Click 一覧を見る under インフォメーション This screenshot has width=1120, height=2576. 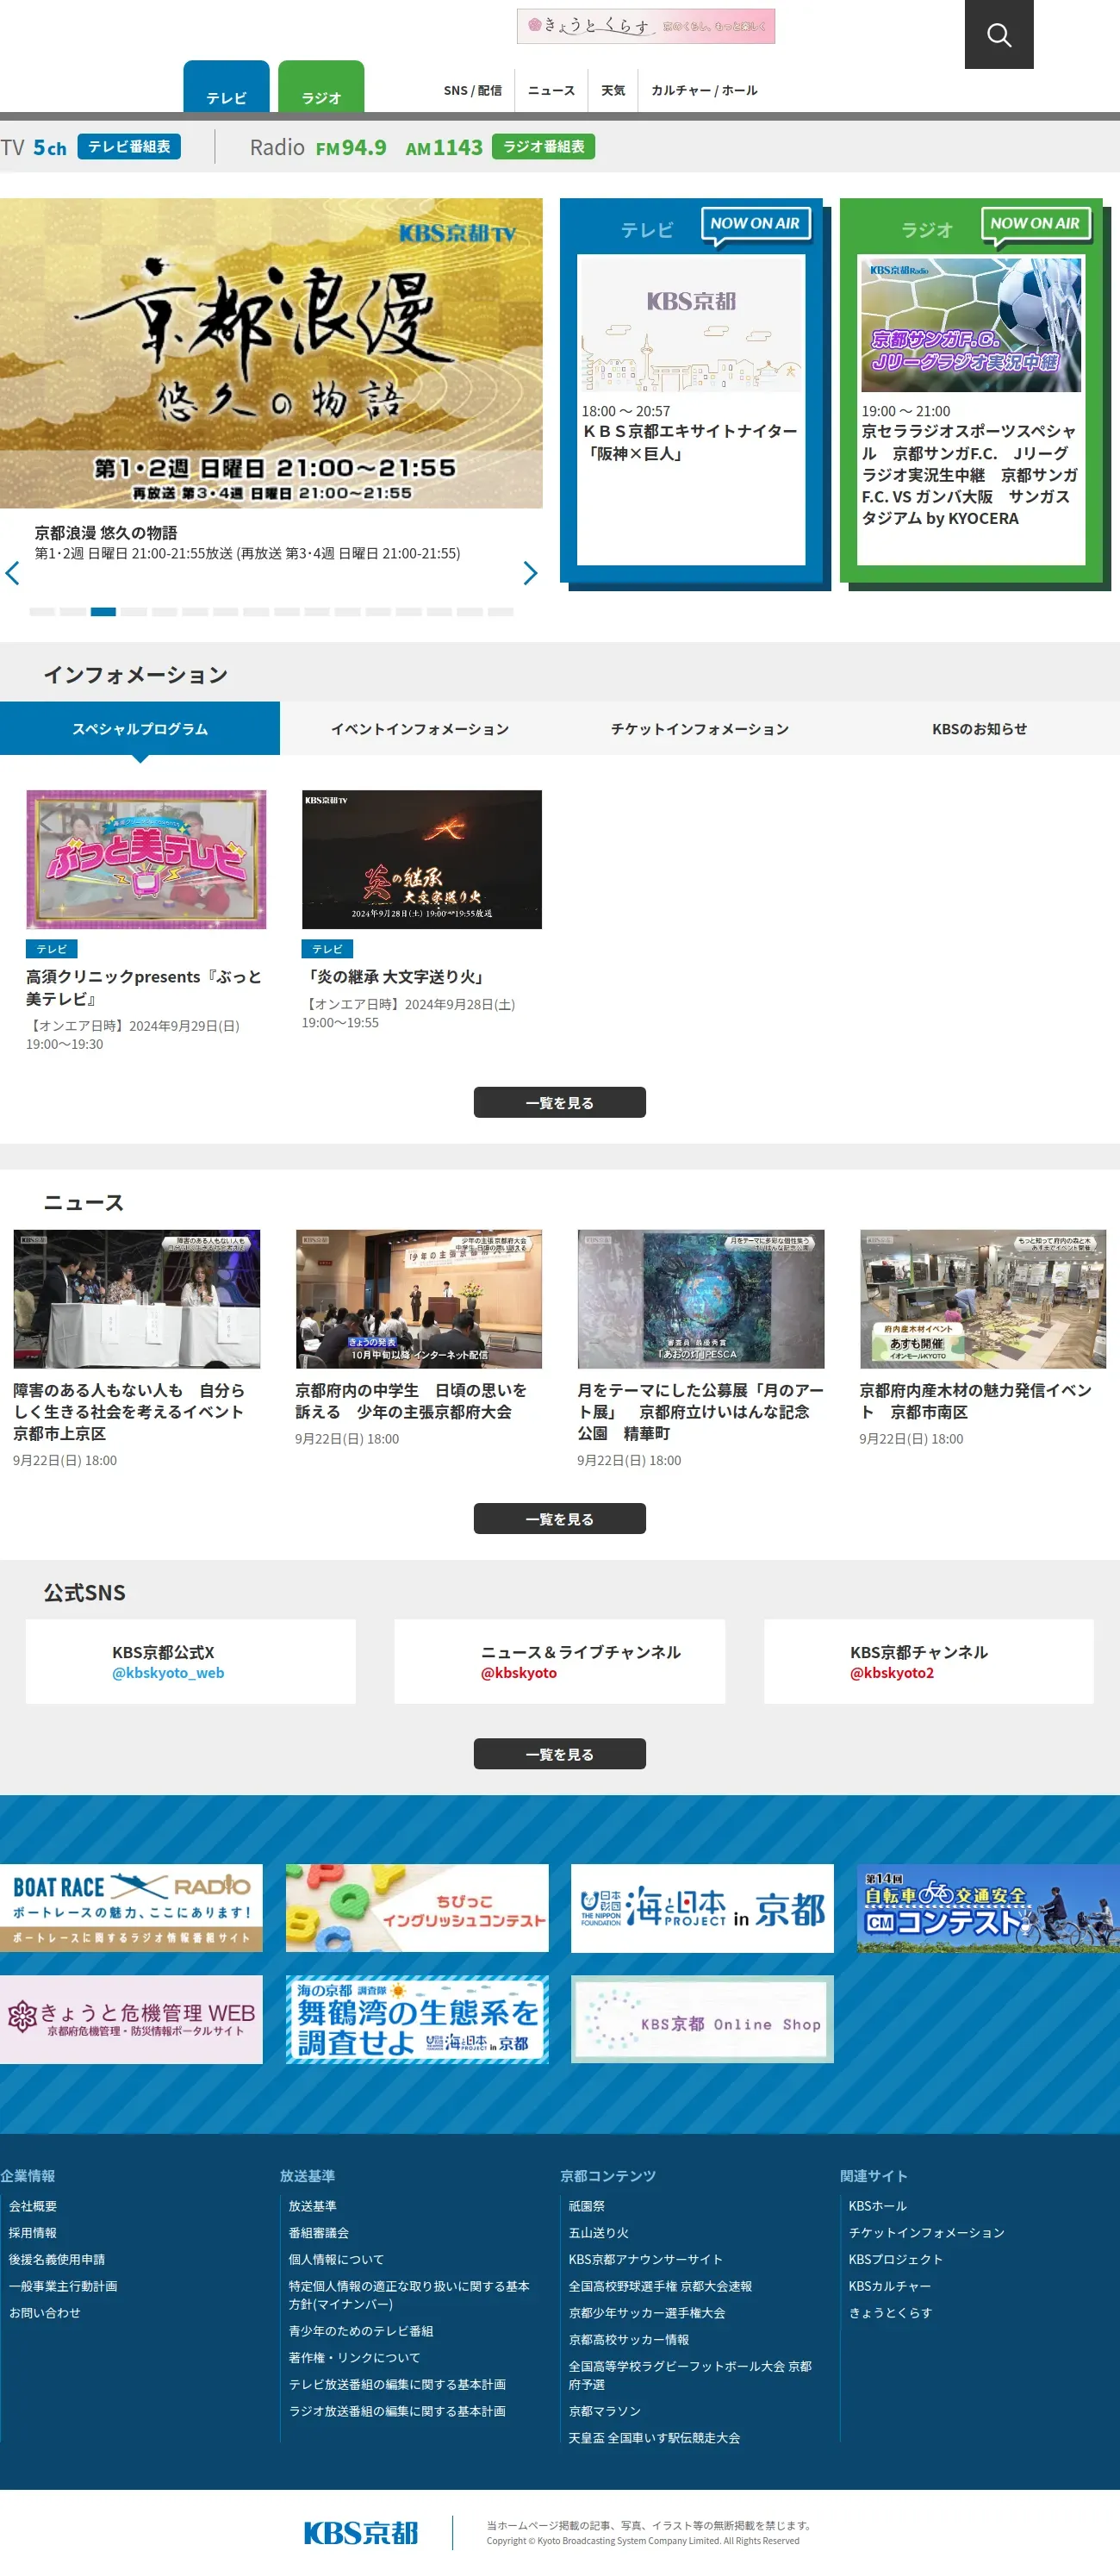coord(560,1103)
